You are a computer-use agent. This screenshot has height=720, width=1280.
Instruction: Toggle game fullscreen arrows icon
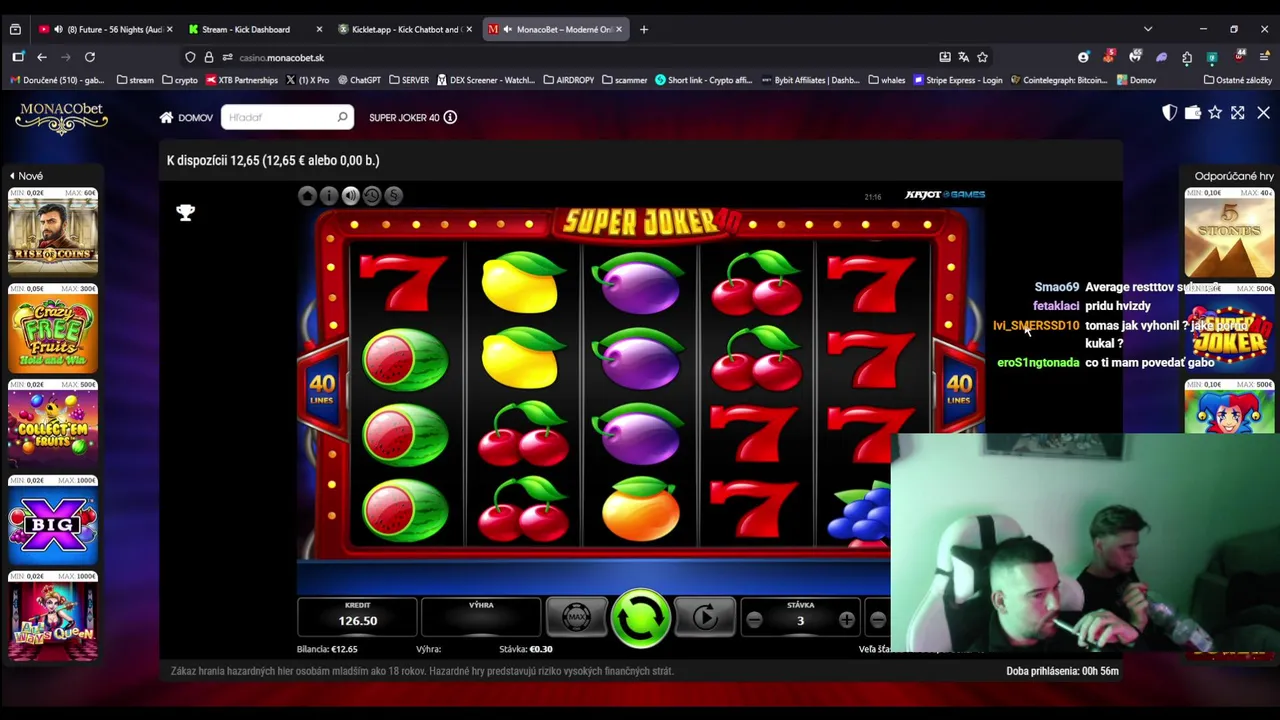(1238, 113)
